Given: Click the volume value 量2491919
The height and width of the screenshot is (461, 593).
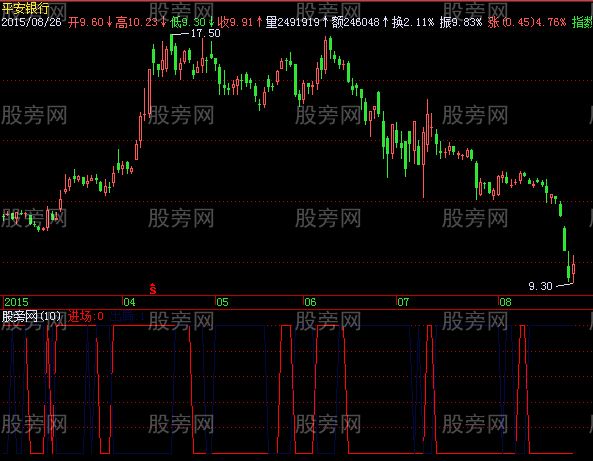Looking at the screenshot, I should (292, 22).
